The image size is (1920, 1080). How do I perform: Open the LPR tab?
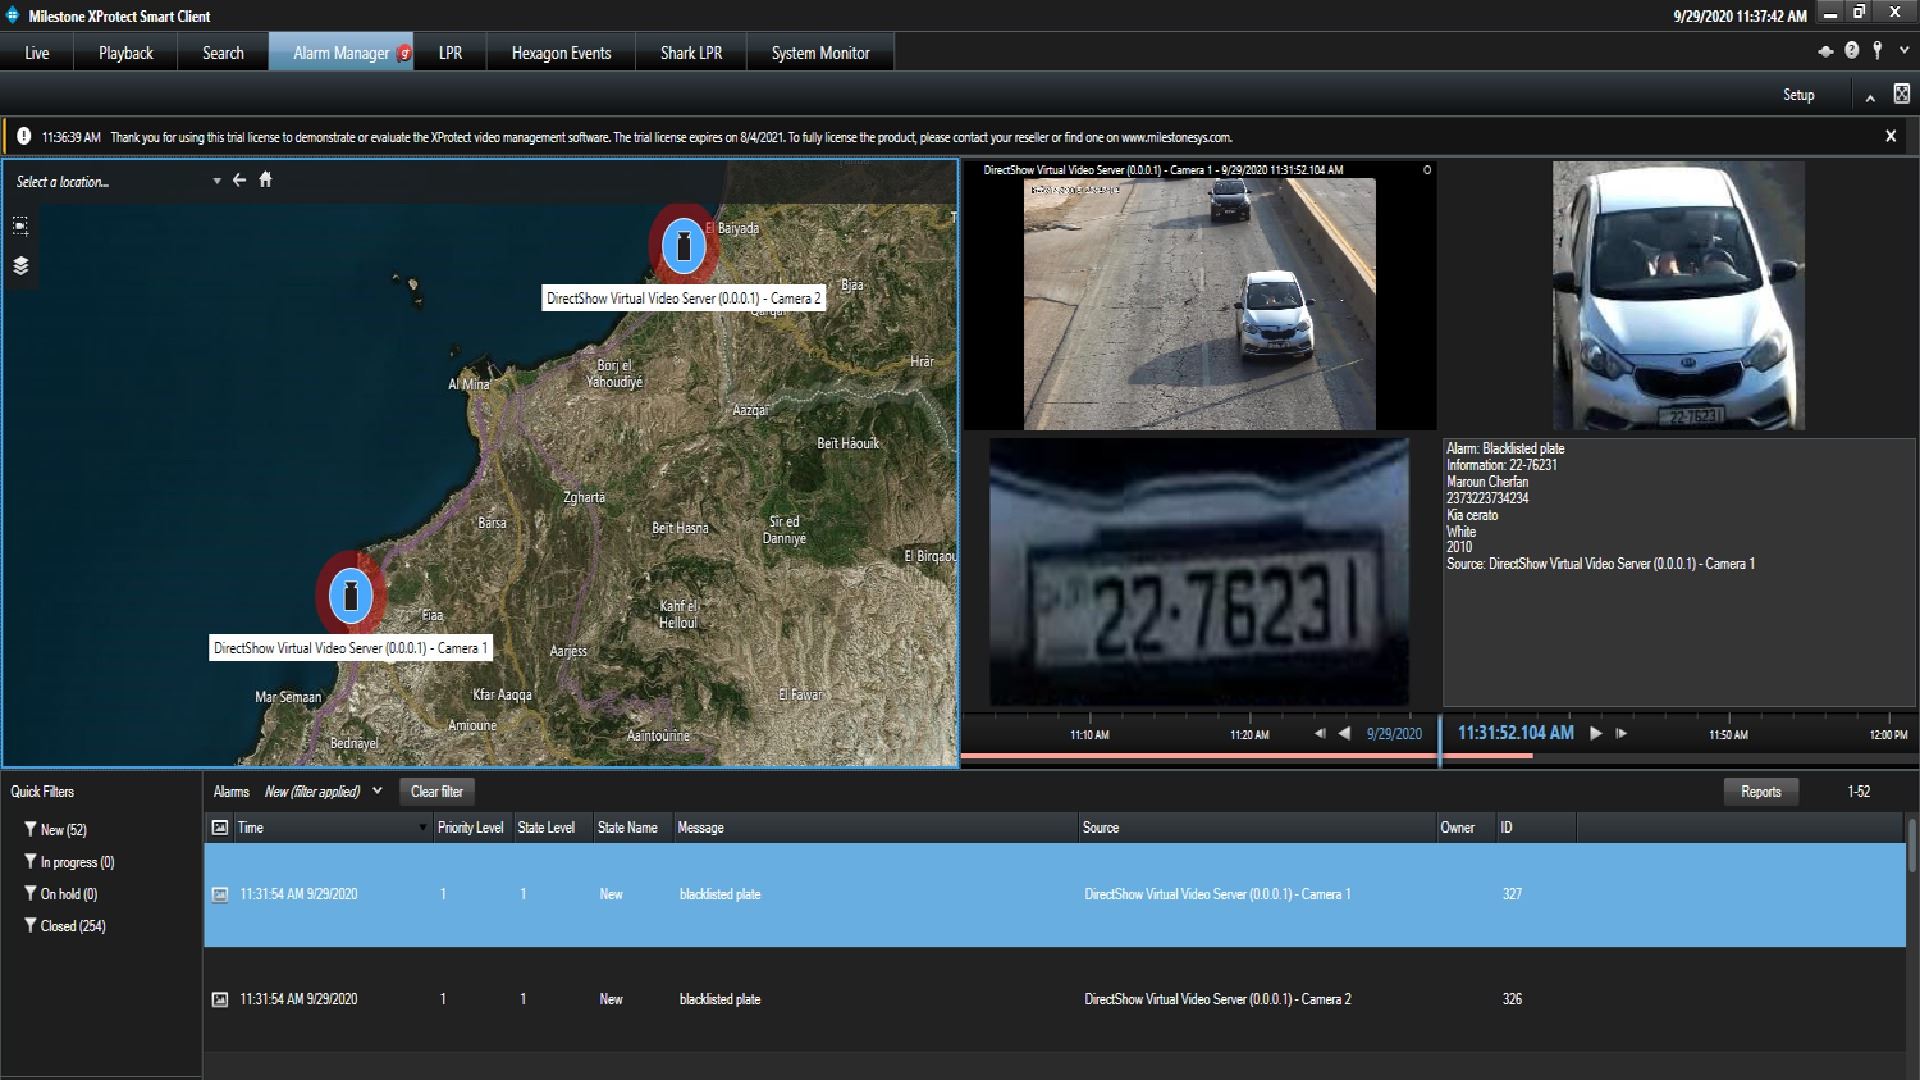pyautogui.click(x=450, y=53)
